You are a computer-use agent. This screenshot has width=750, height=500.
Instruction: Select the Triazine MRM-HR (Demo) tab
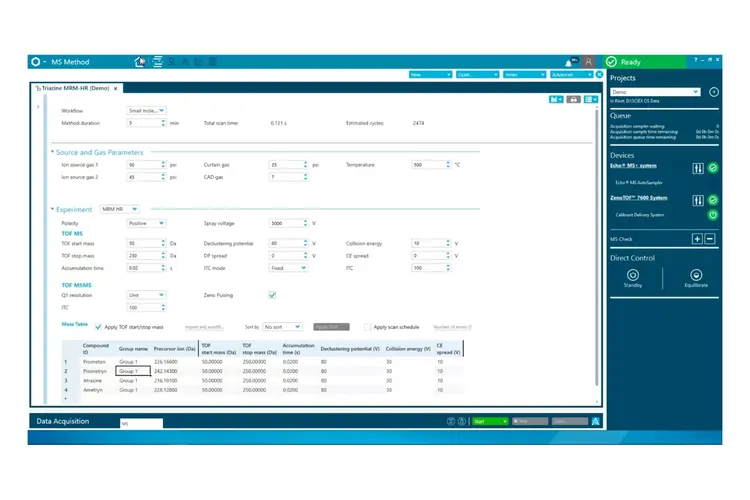(77, 89)
